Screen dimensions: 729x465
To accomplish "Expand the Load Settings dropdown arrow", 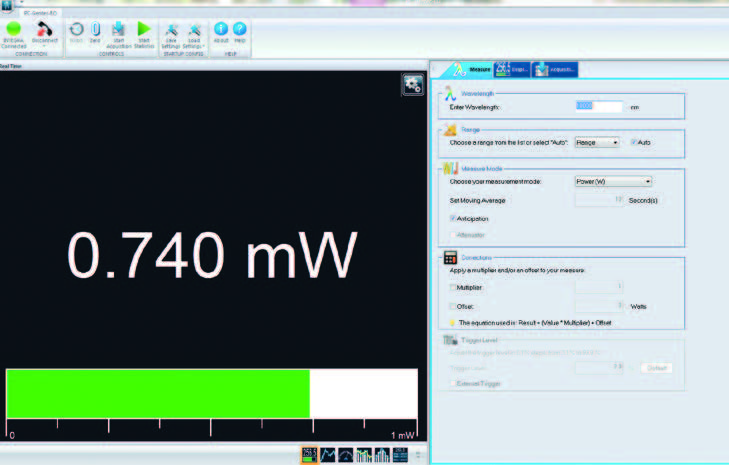I will (x=193, y=46).
